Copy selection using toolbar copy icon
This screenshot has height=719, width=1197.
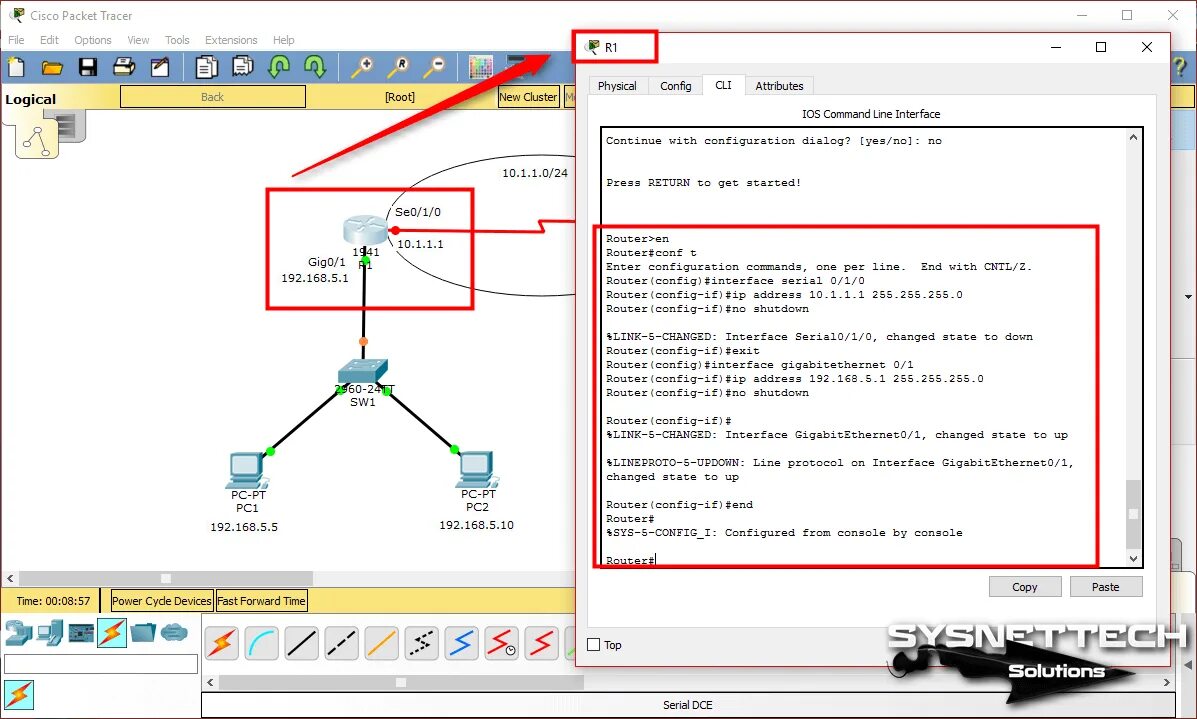point(206,68)
